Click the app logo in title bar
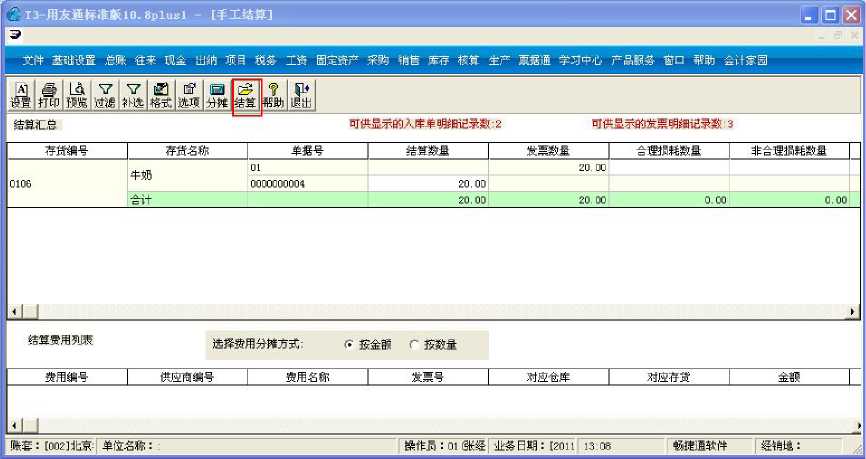This screenshot has height=459, width=866. pos(13,15)
